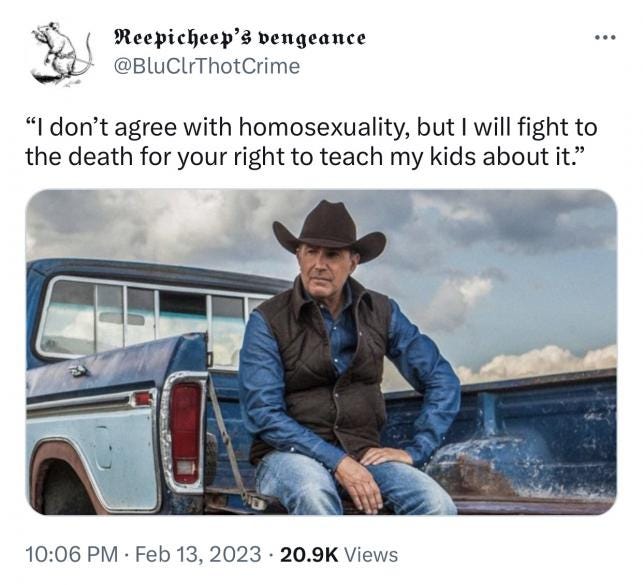The height and width of the screenshot is (585, 643).
Task: Click the truck's fuel door panel
Action: pos(103,447)
